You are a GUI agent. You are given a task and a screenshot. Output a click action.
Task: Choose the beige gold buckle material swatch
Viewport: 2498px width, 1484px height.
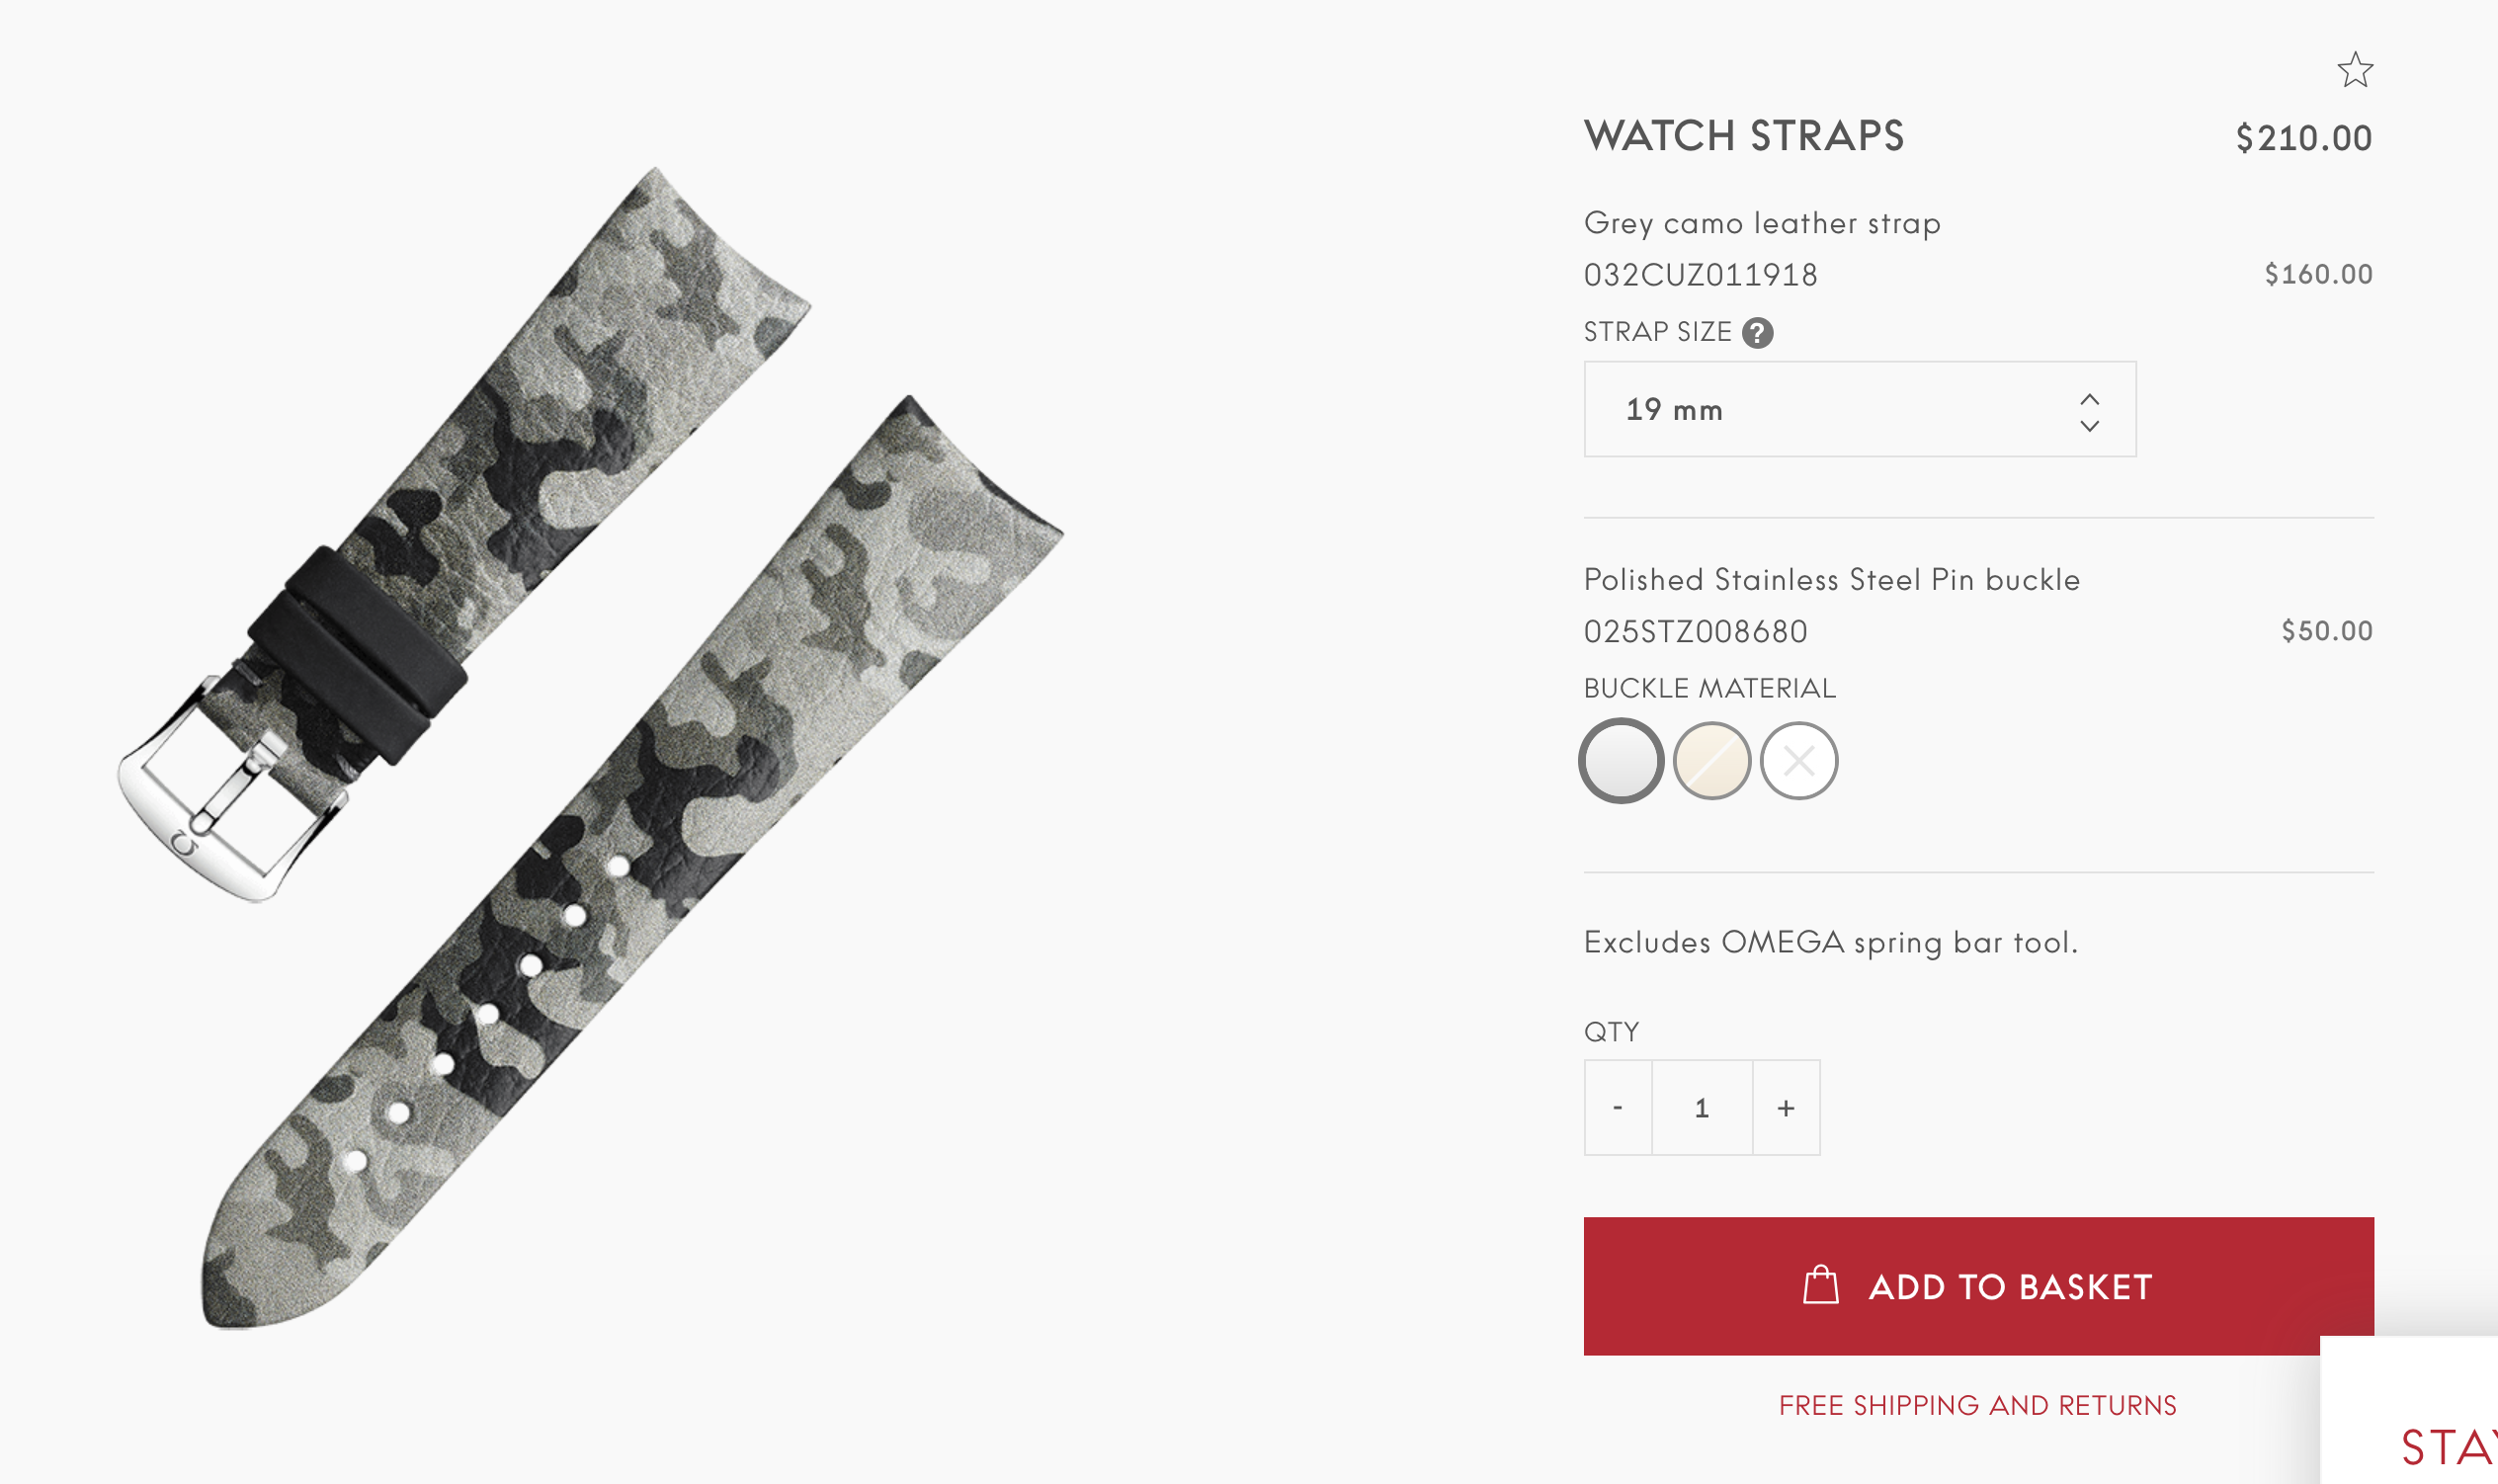point(1711,761)
